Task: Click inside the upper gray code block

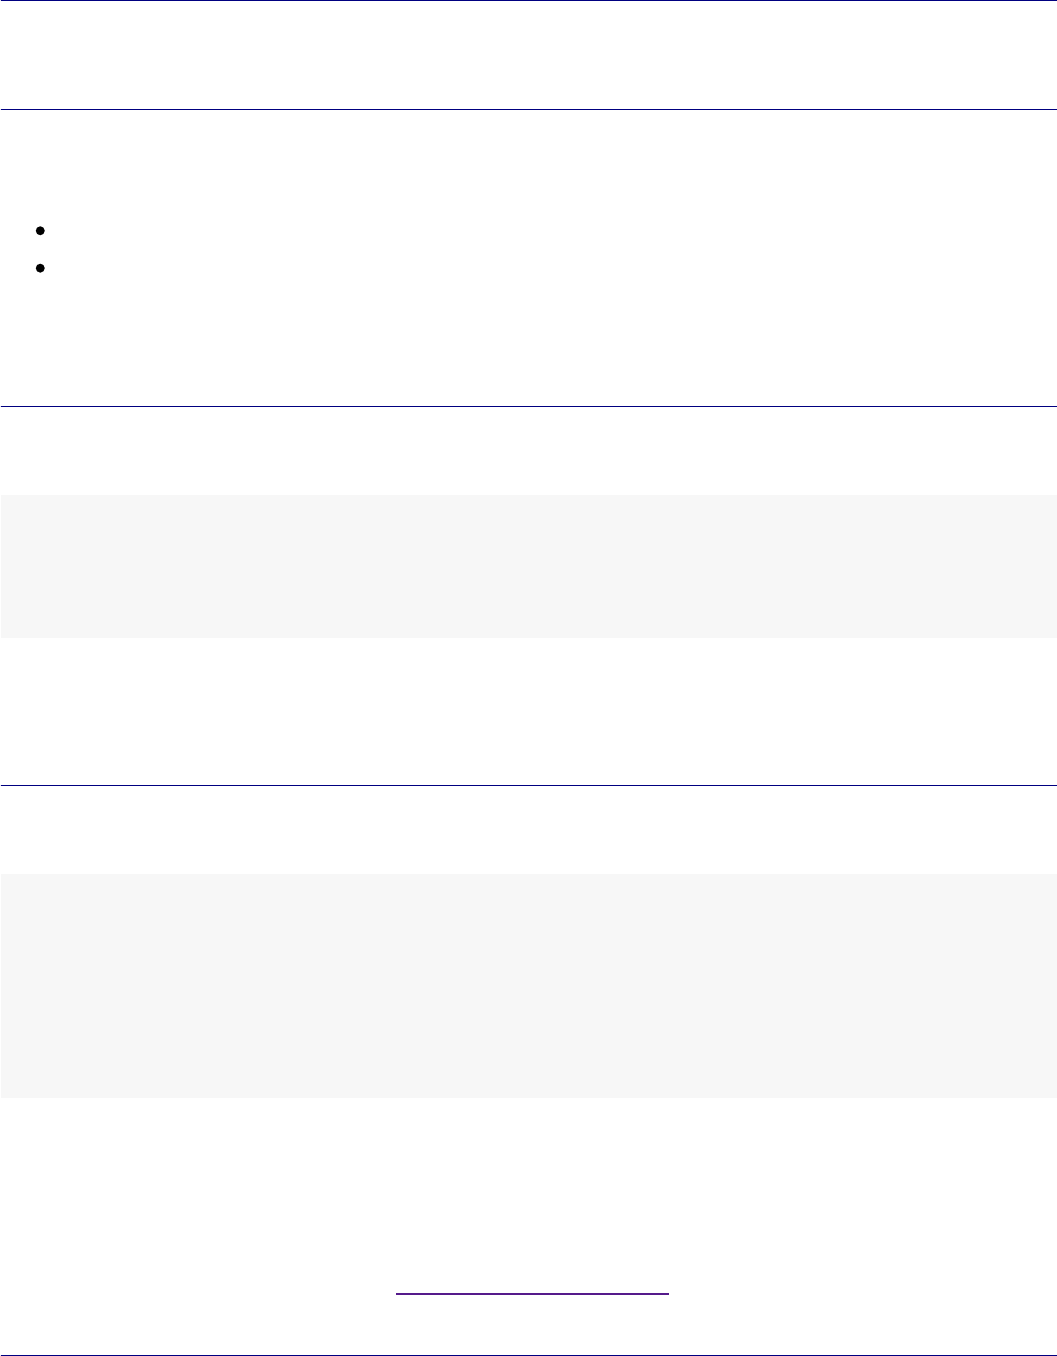Action: click(528, 566)
